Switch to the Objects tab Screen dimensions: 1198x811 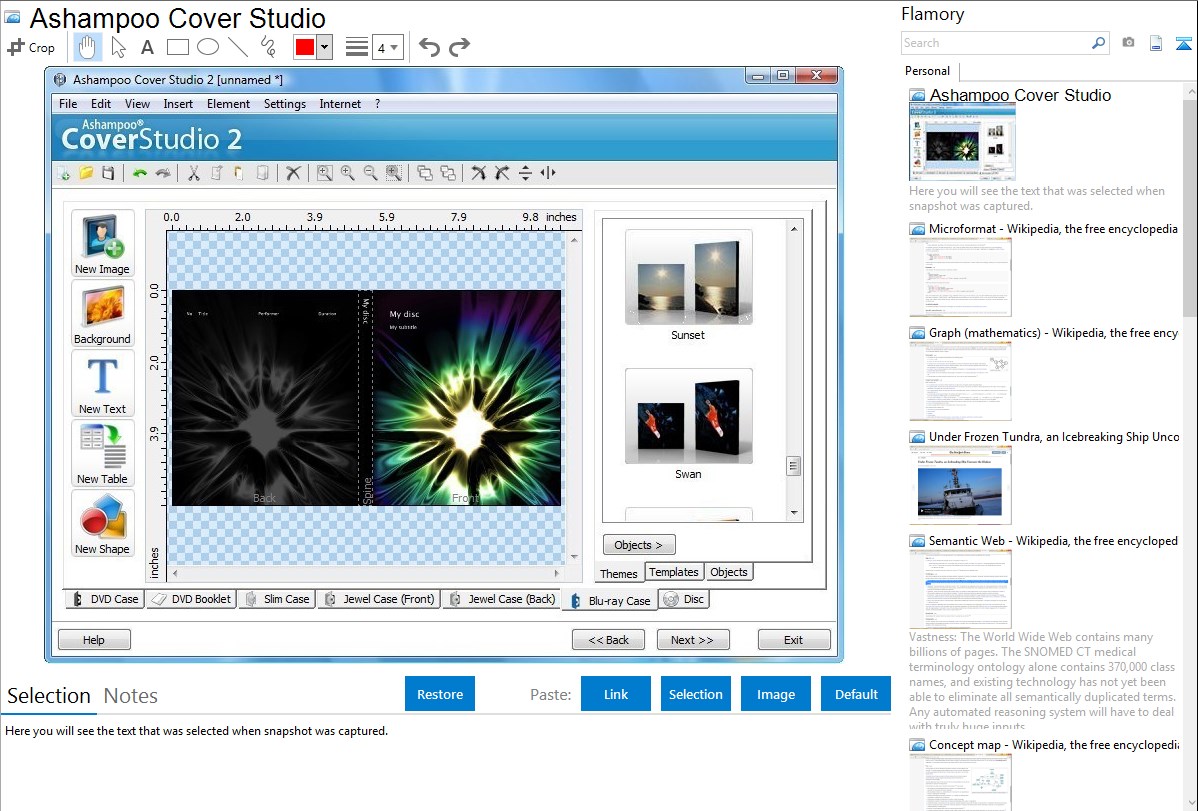click(x=729, y=573)
